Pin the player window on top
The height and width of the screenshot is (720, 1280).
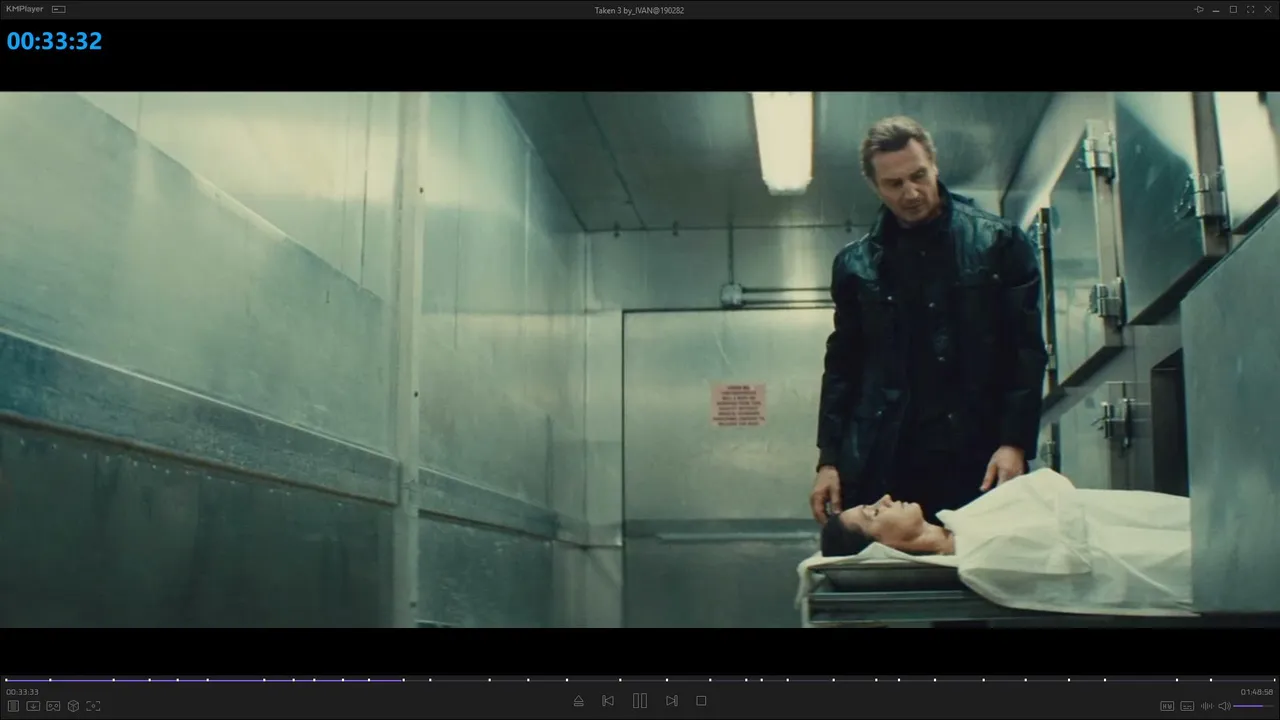[x=1199, y=9]
